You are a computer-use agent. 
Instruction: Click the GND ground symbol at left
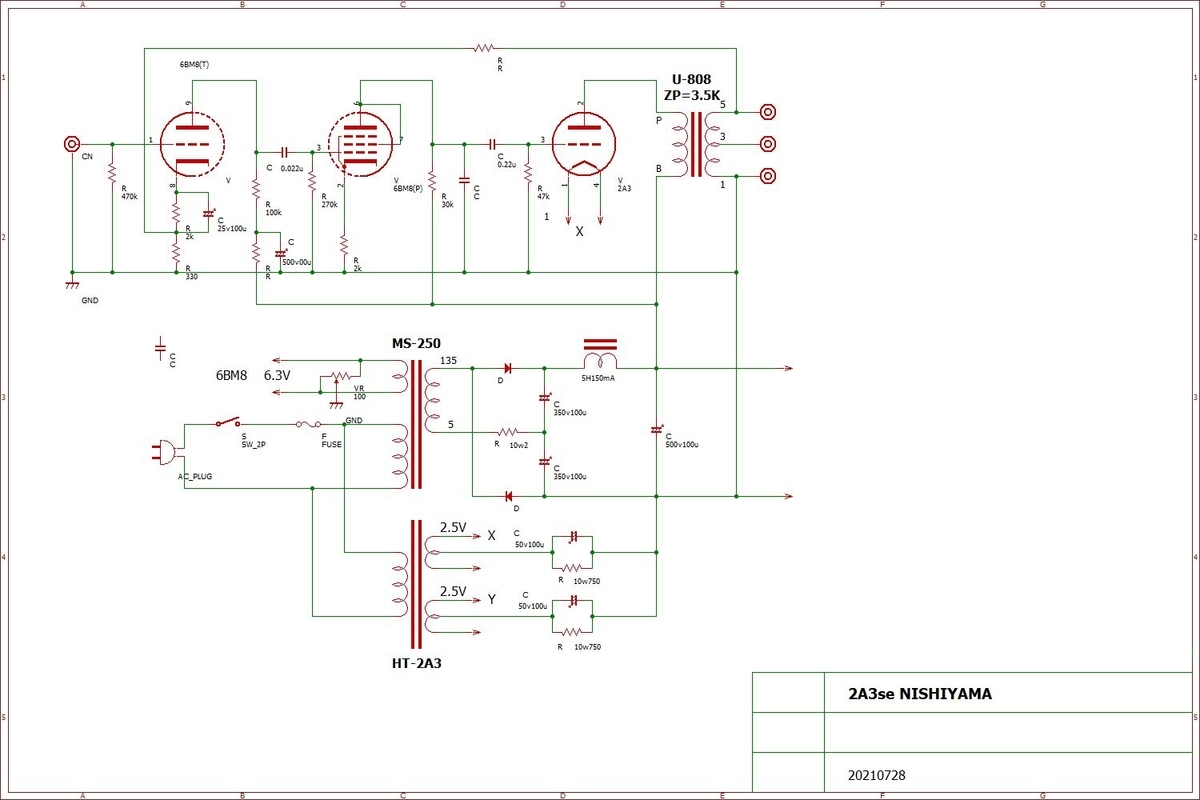tap(72, 284)
